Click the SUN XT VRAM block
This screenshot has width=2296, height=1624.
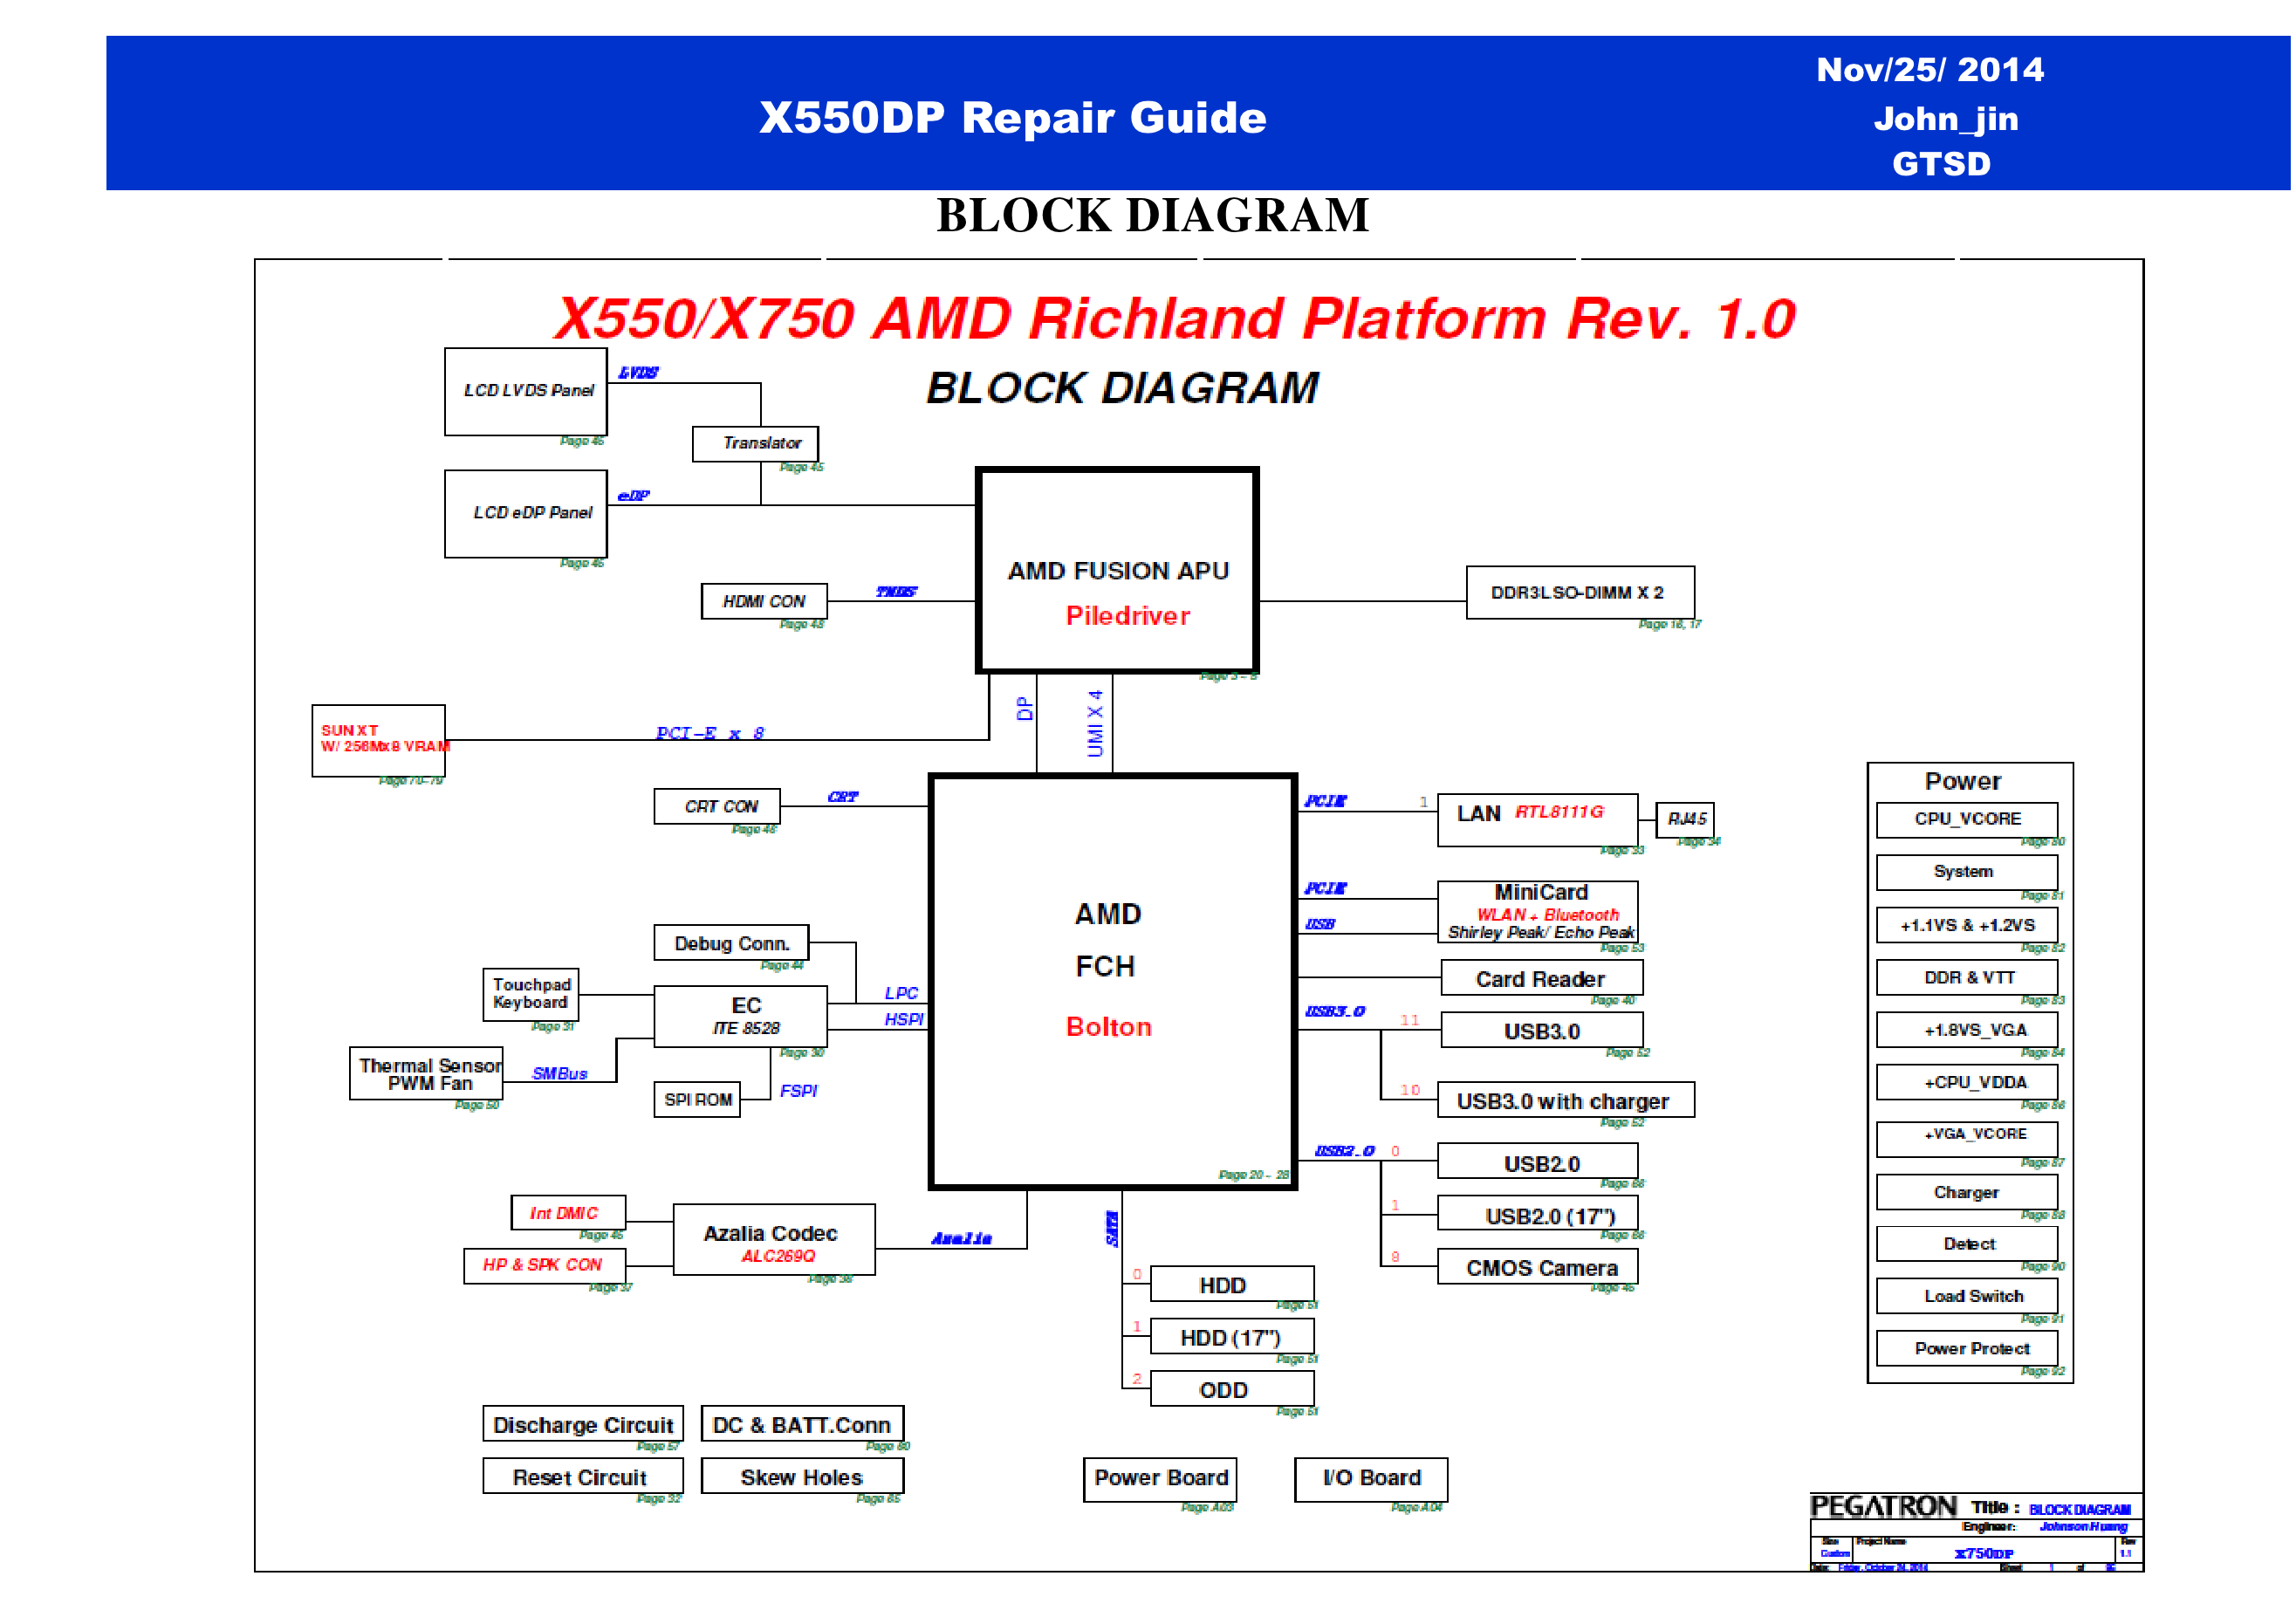378,740
